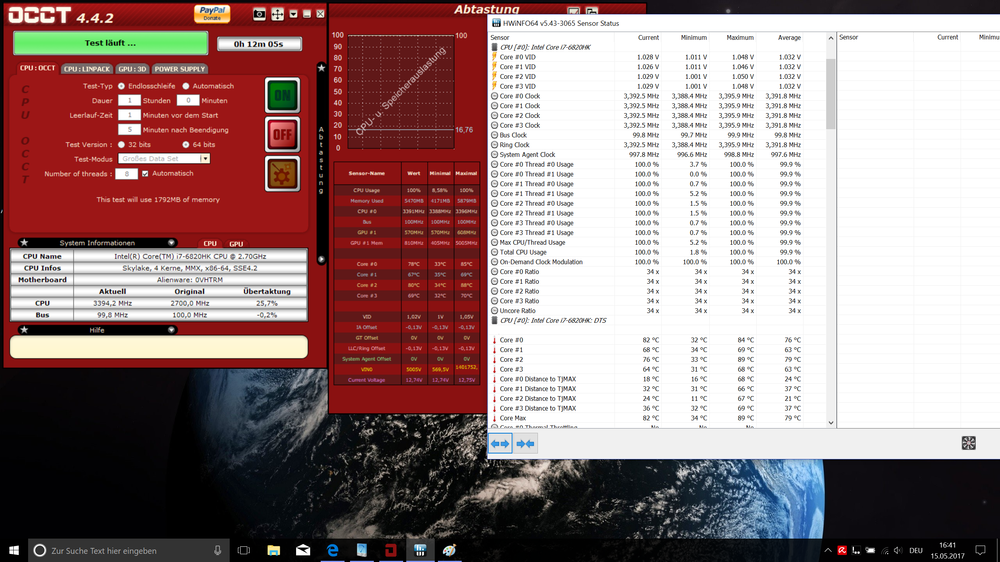Screen dimensions: 1000x562
Task: Toggle the Automatisch threads checkbox
Action: coord(146,174)
